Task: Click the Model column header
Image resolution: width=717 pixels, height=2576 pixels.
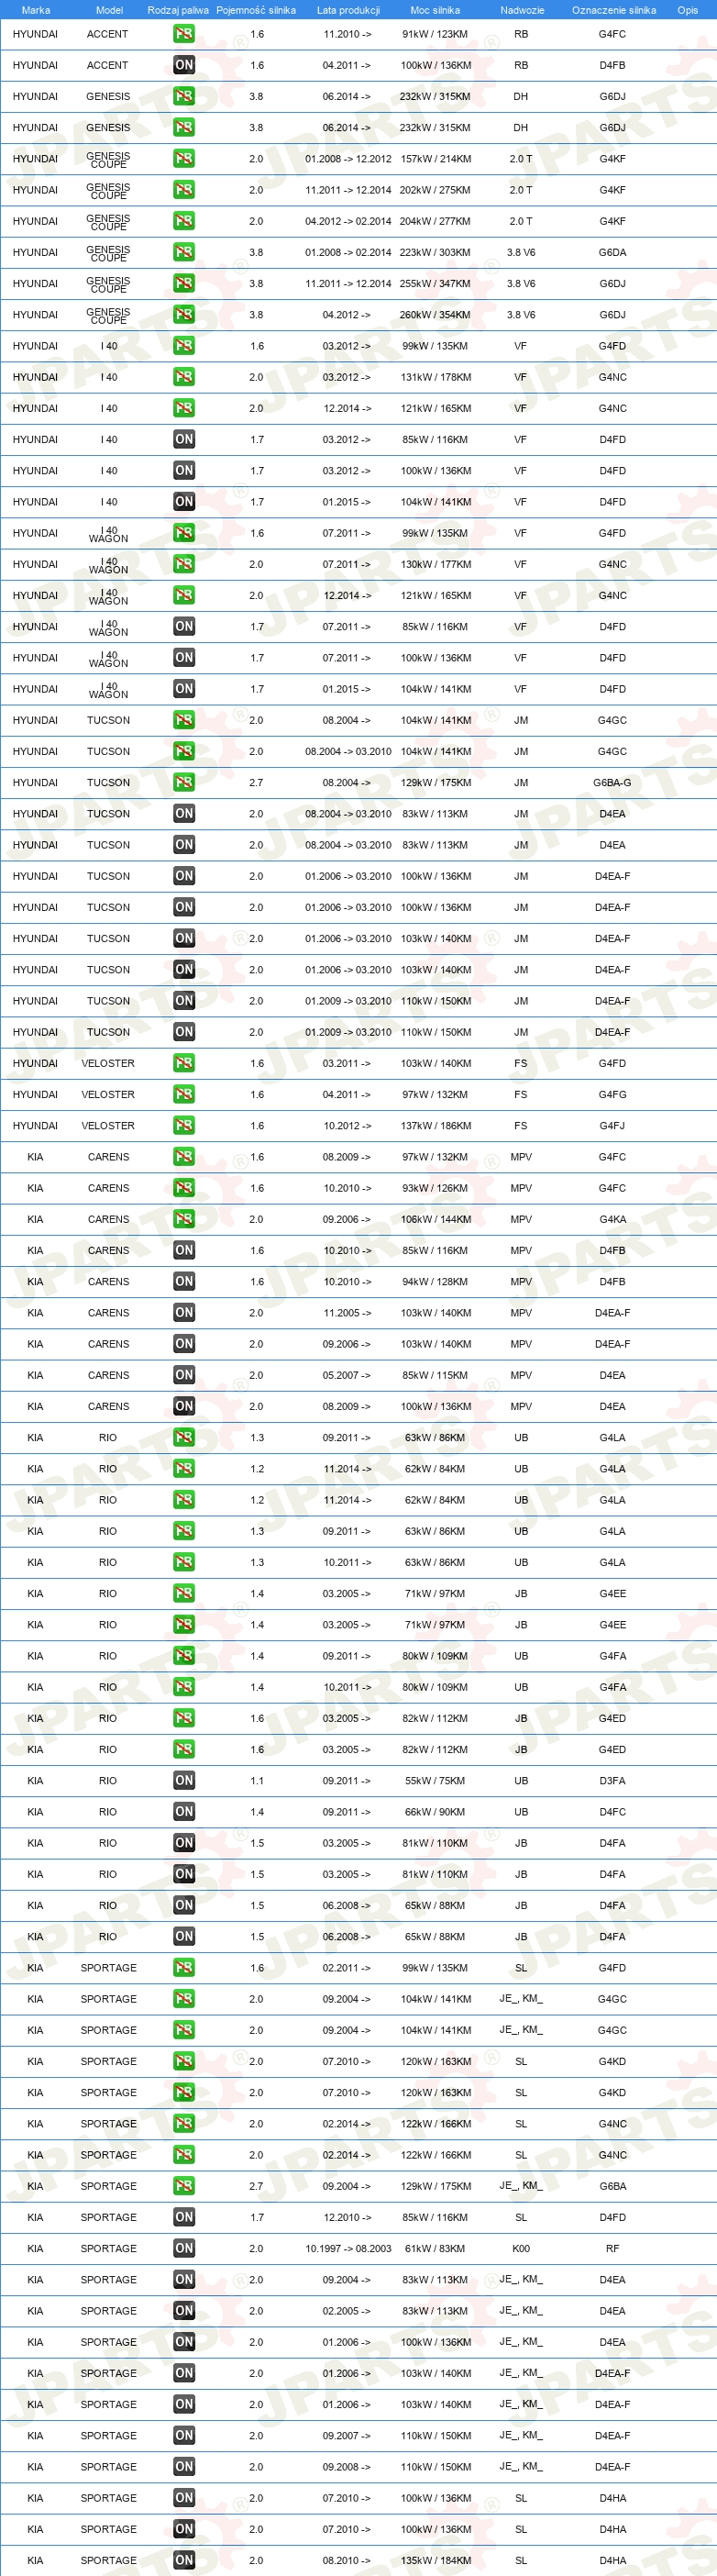Action: 109,10
